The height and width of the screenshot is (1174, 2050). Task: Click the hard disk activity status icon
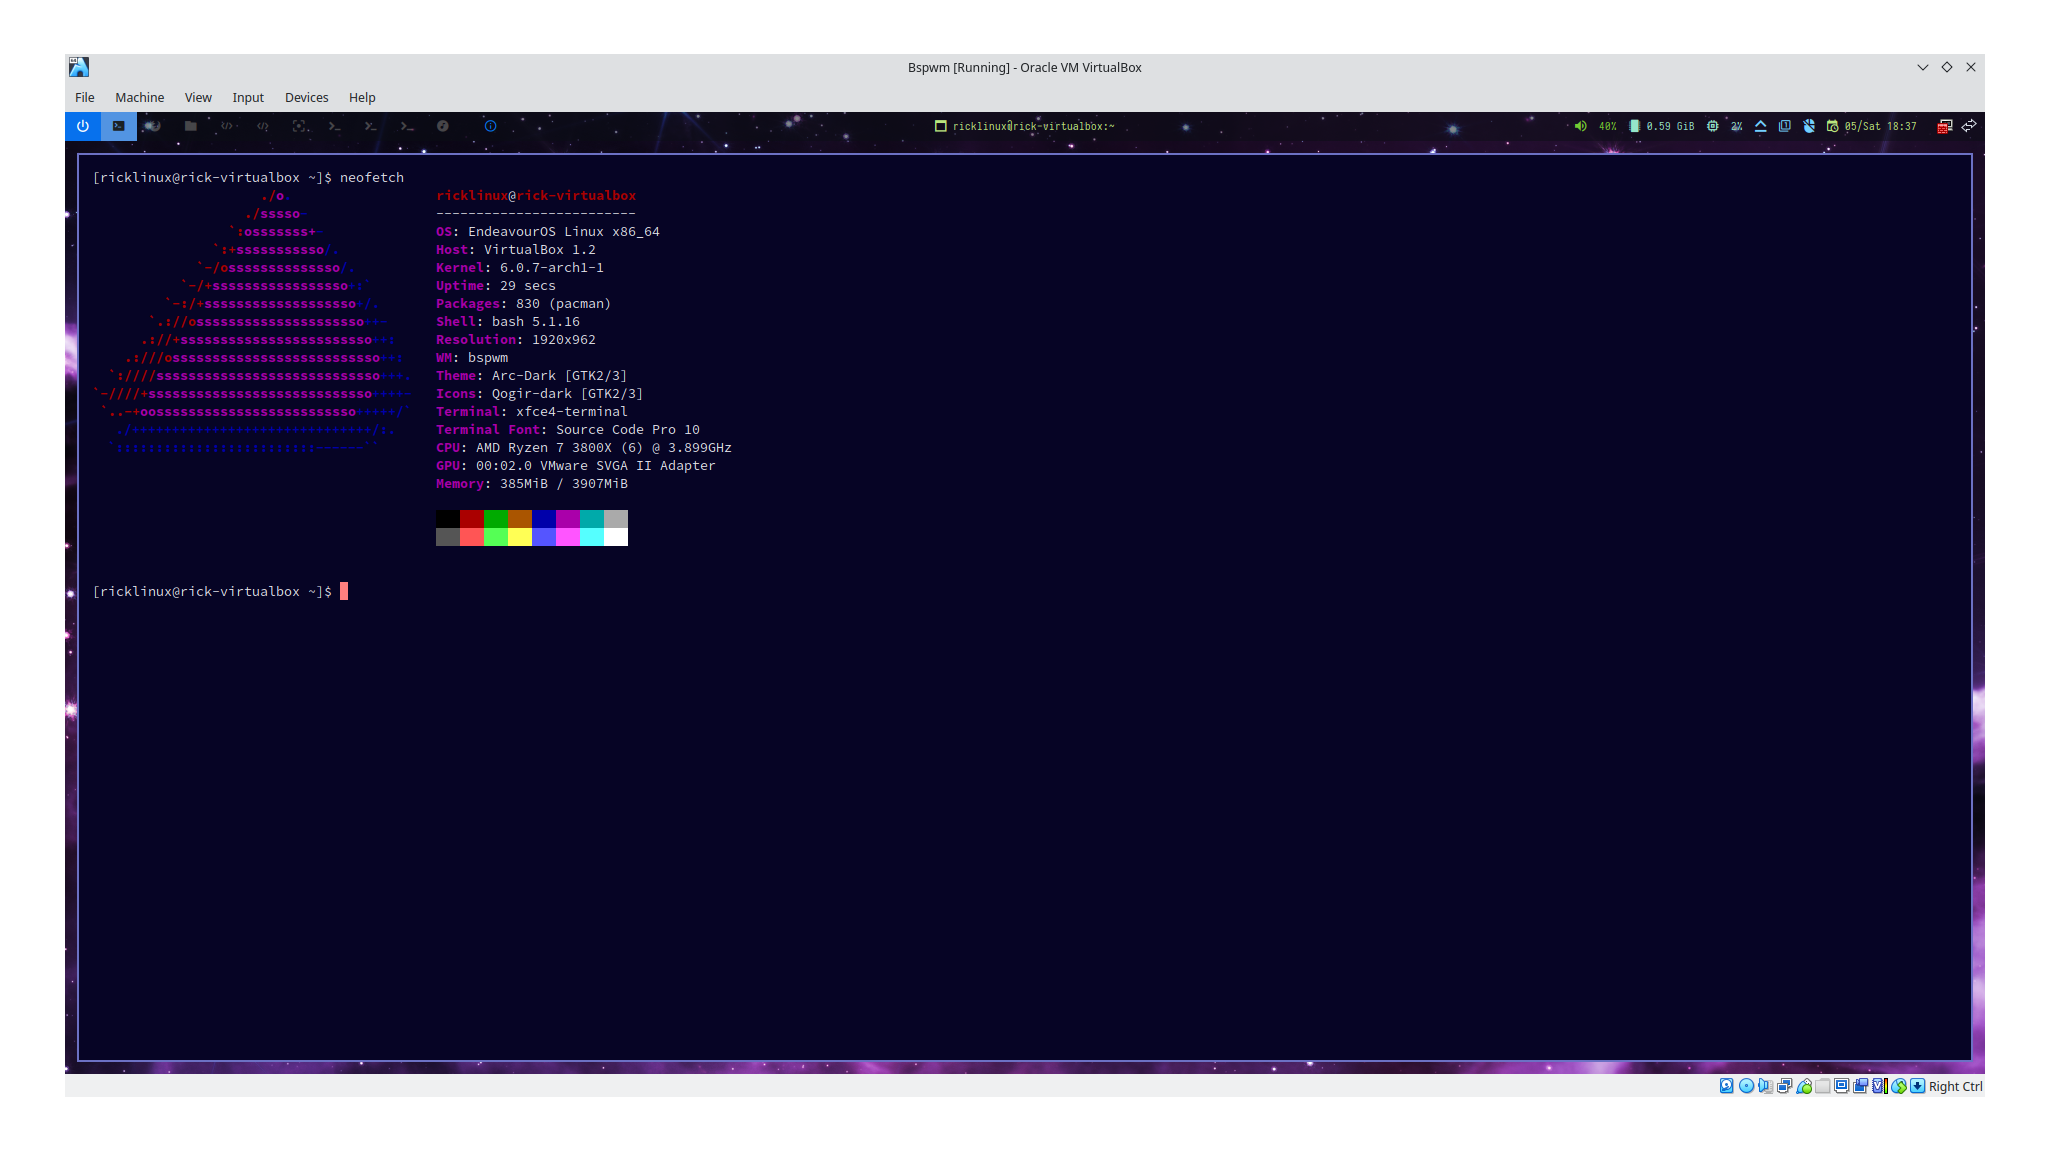point(1727,1086)
